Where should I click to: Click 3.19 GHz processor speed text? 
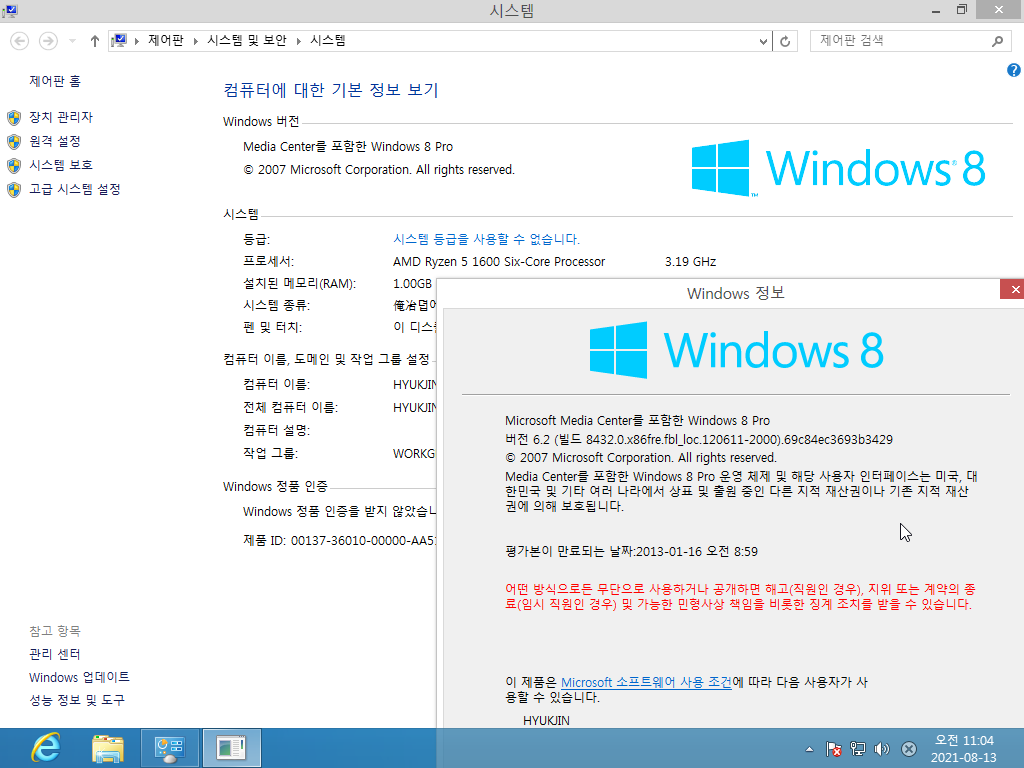click(x=690, y=262)
